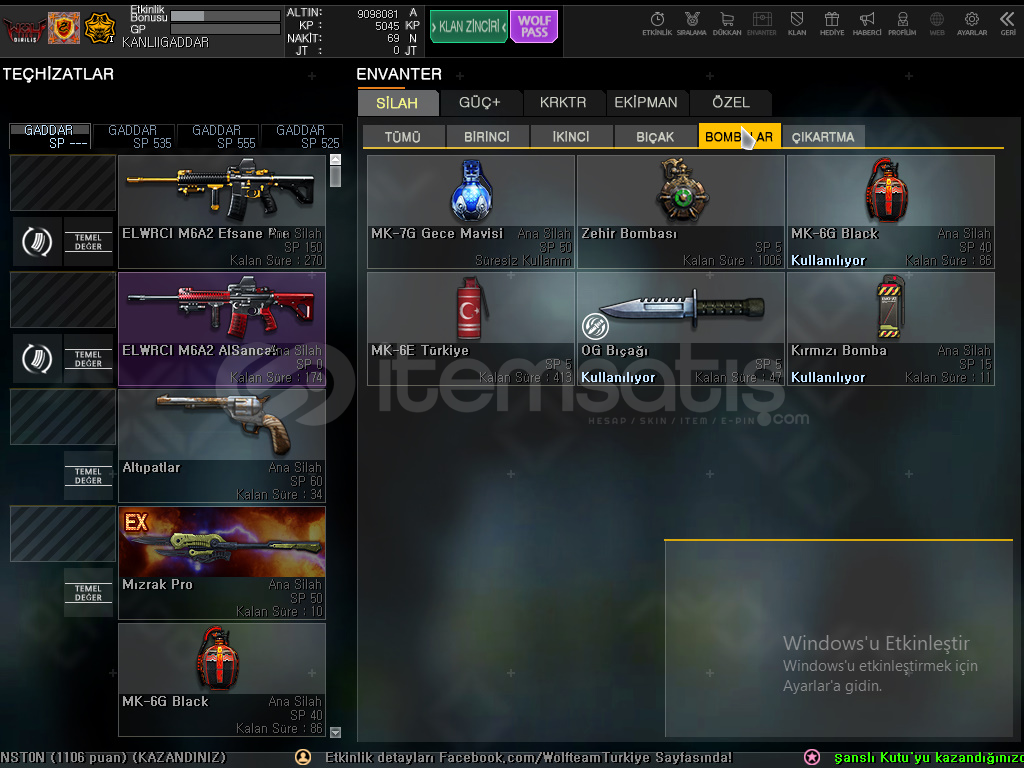Select the GADDAR SP 525 loadout tab
Screen dimensions: 1024x768
coord(301,136)
